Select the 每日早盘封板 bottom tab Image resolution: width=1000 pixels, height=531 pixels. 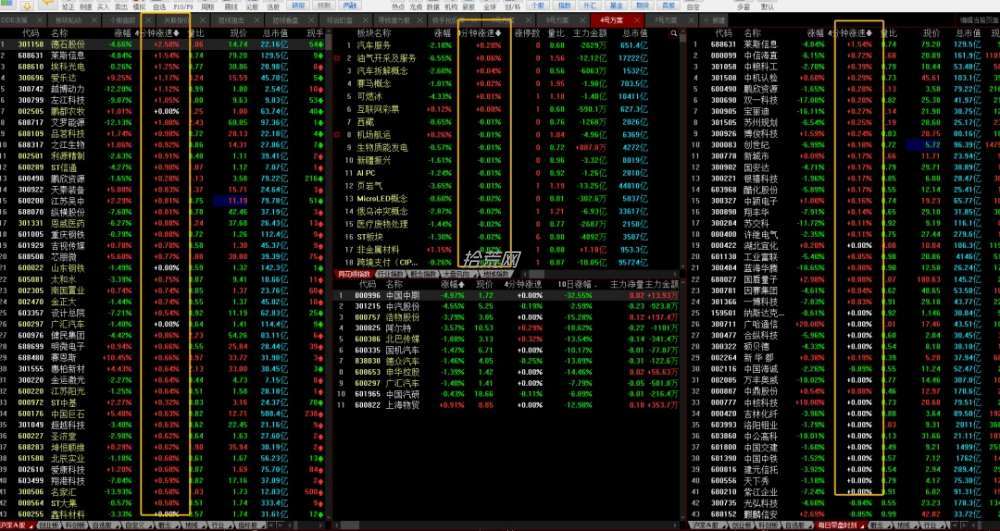[839, 526]
